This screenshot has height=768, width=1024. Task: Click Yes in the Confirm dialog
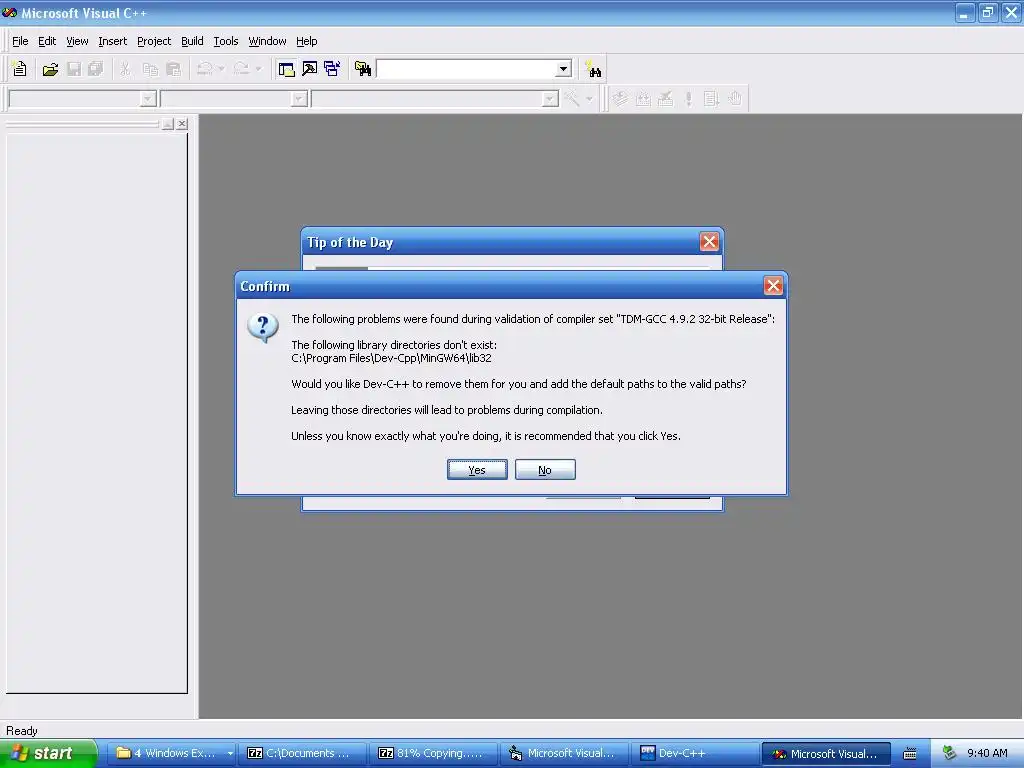coord(477,470)
